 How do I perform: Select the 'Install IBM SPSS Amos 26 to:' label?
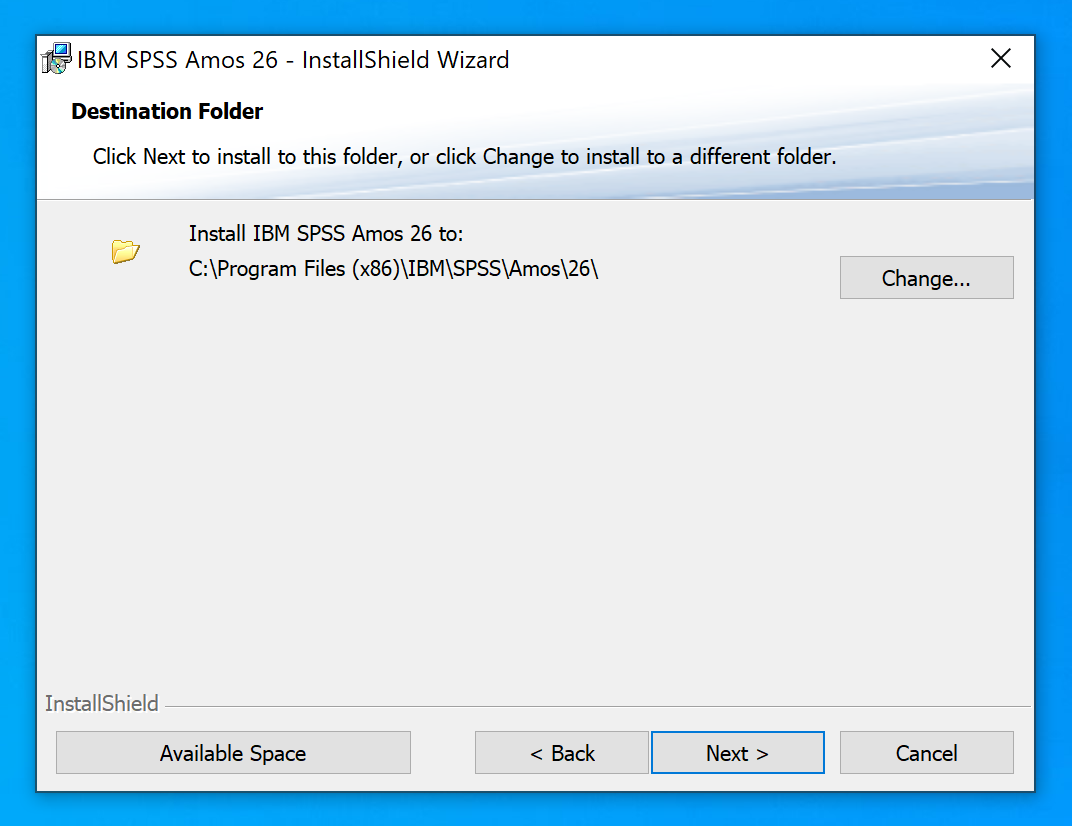tap(326, 234)
